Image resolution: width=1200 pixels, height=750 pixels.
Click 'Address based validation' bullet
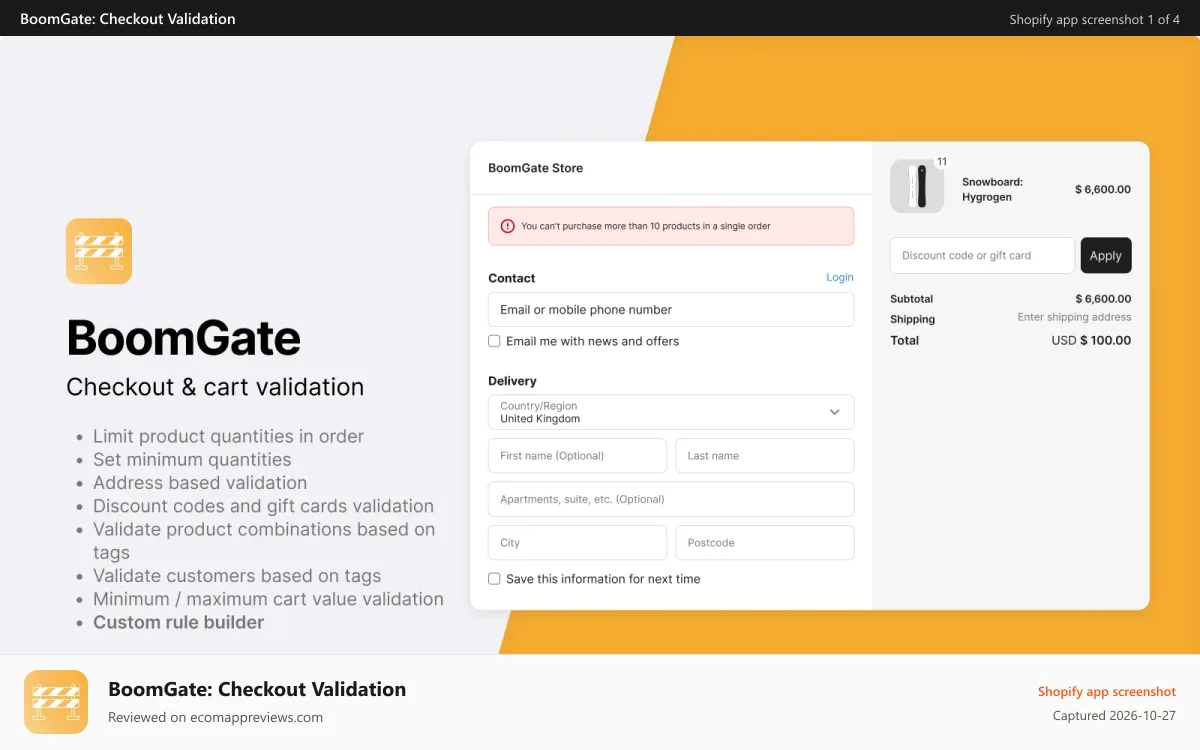tap(200, 482)
